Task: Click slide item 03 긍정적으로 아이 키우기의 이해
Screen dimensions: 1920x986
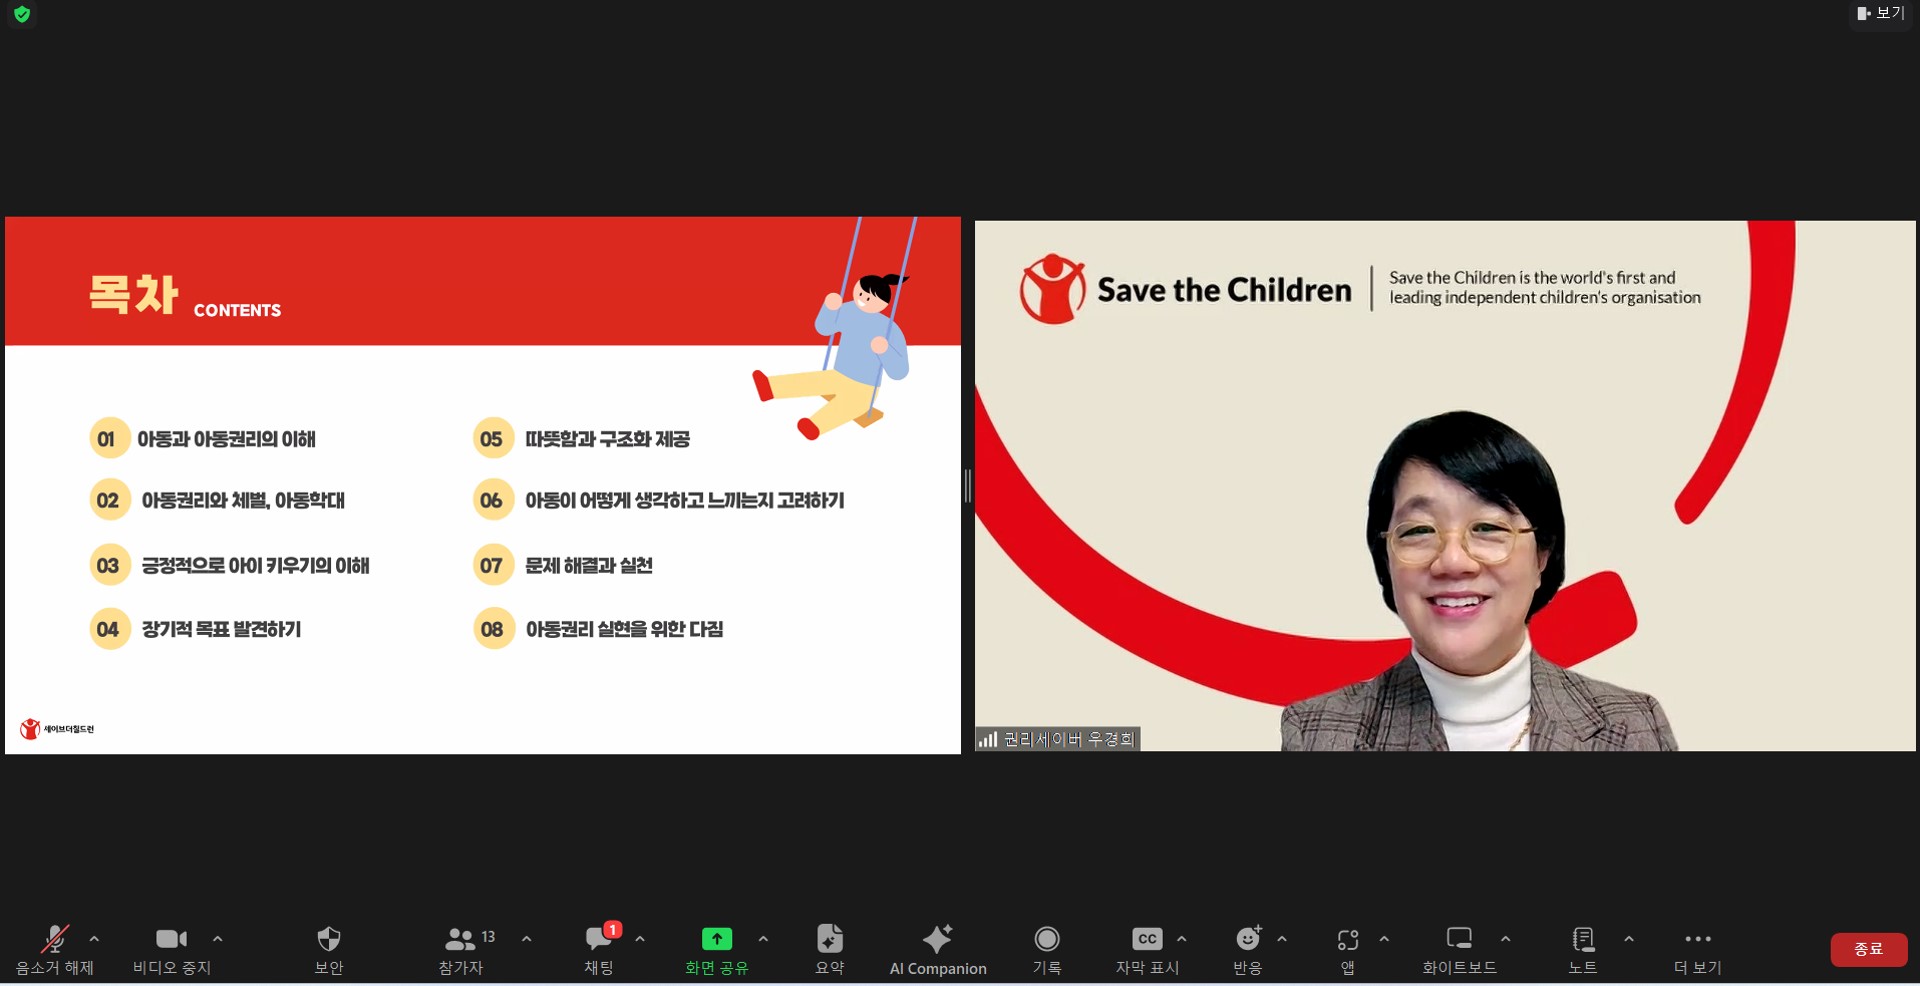Action: [x=230, y=565]
